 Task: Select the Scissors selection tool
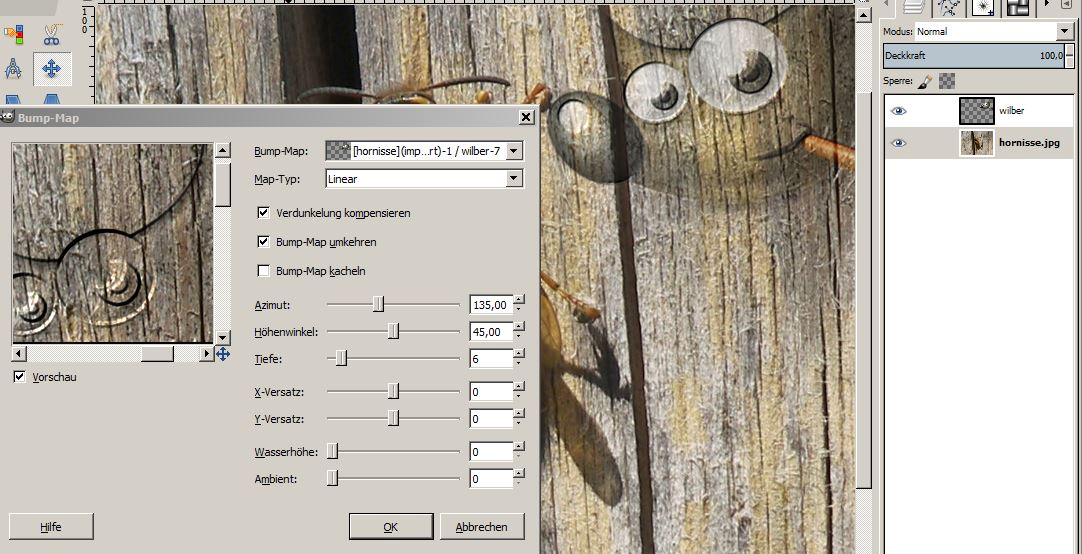click(52, 34)
